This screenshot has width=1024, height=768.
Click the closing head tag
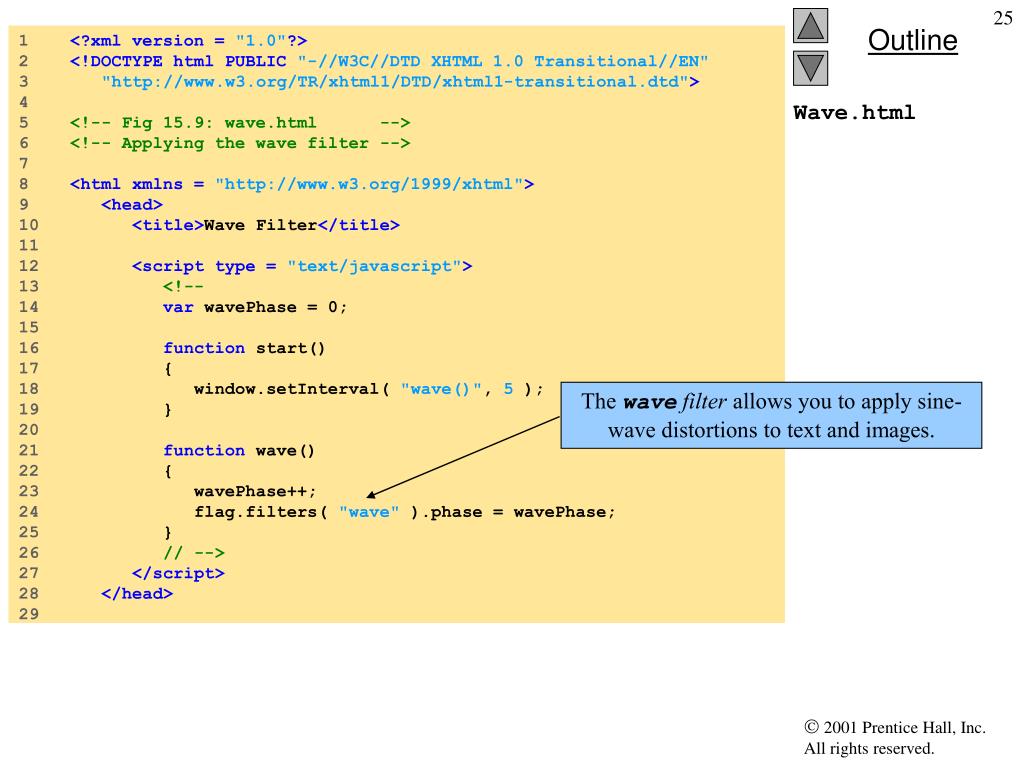point(137,594)
